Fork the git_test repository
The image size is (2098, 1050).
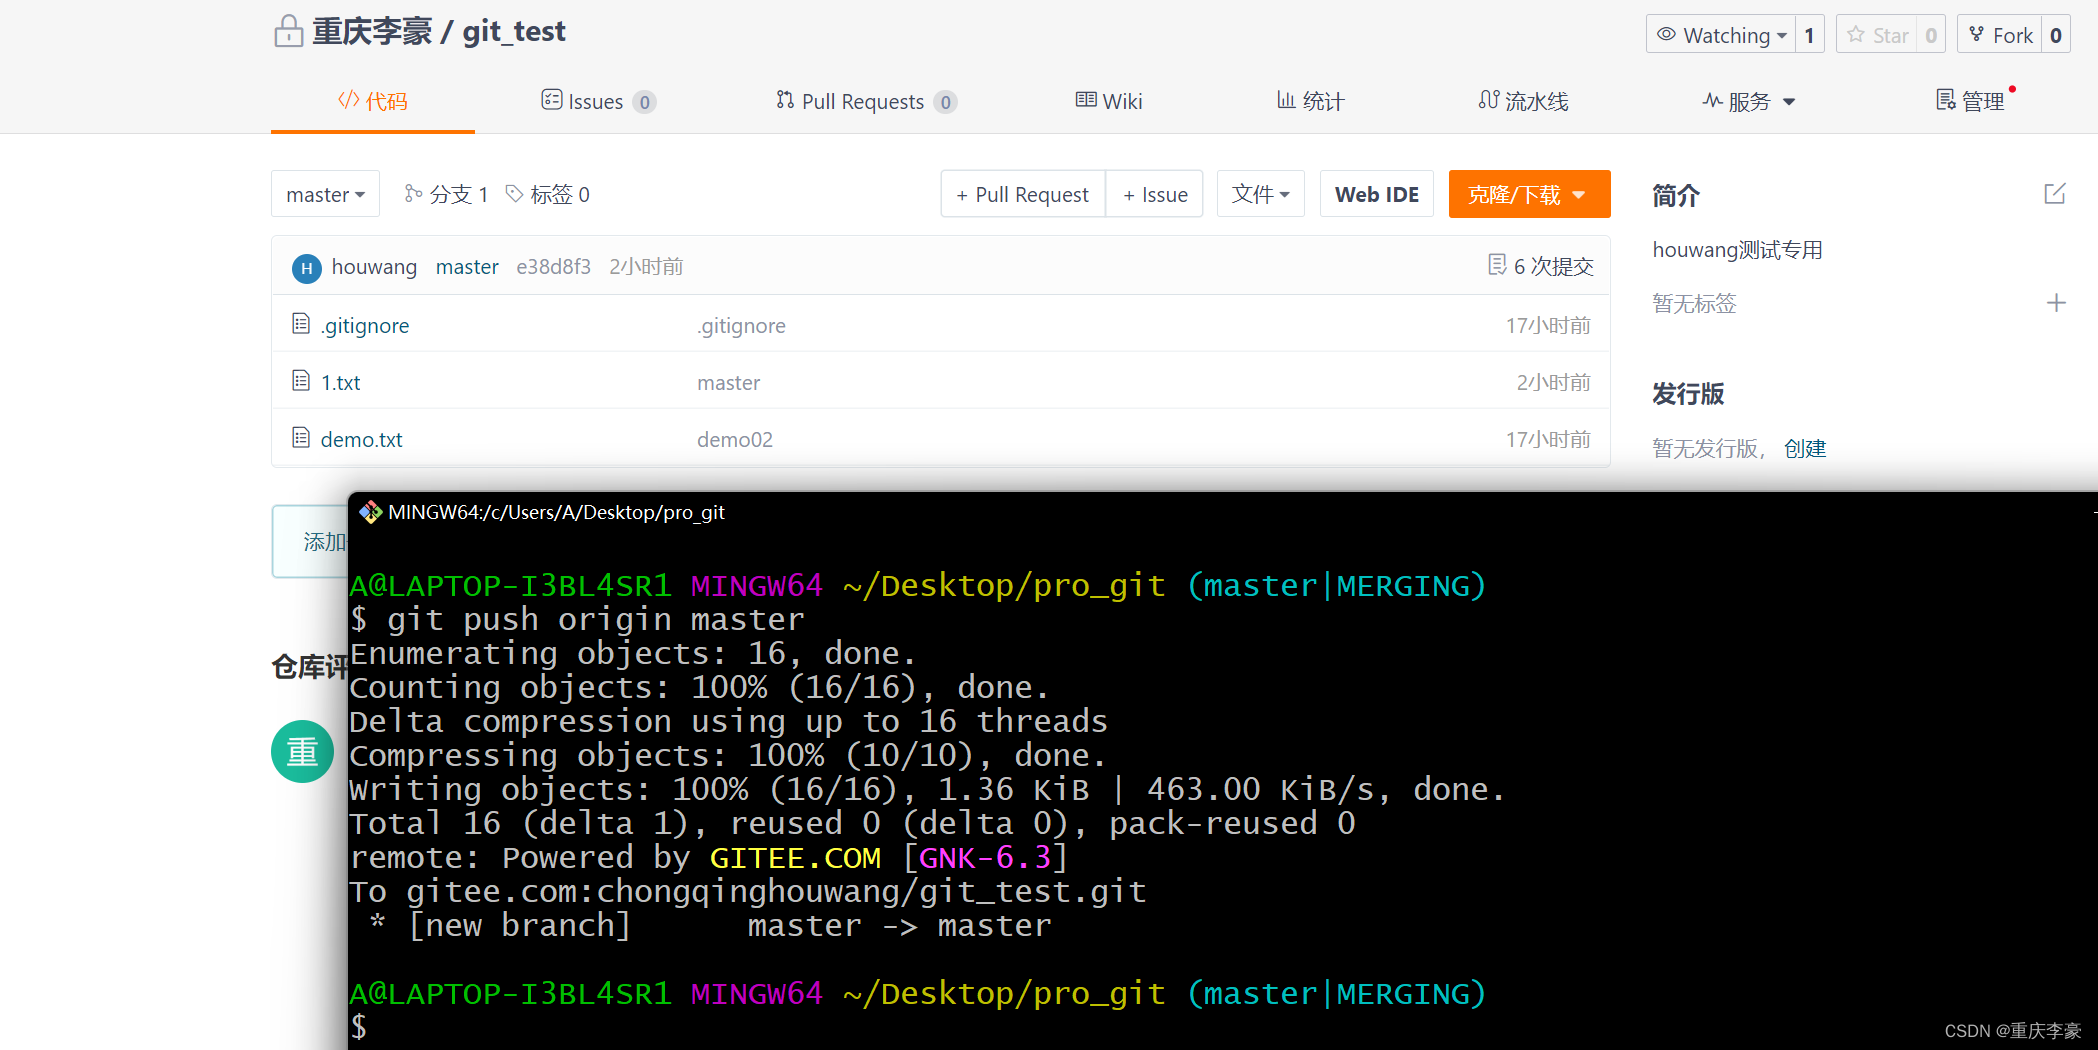[2000, 35]
